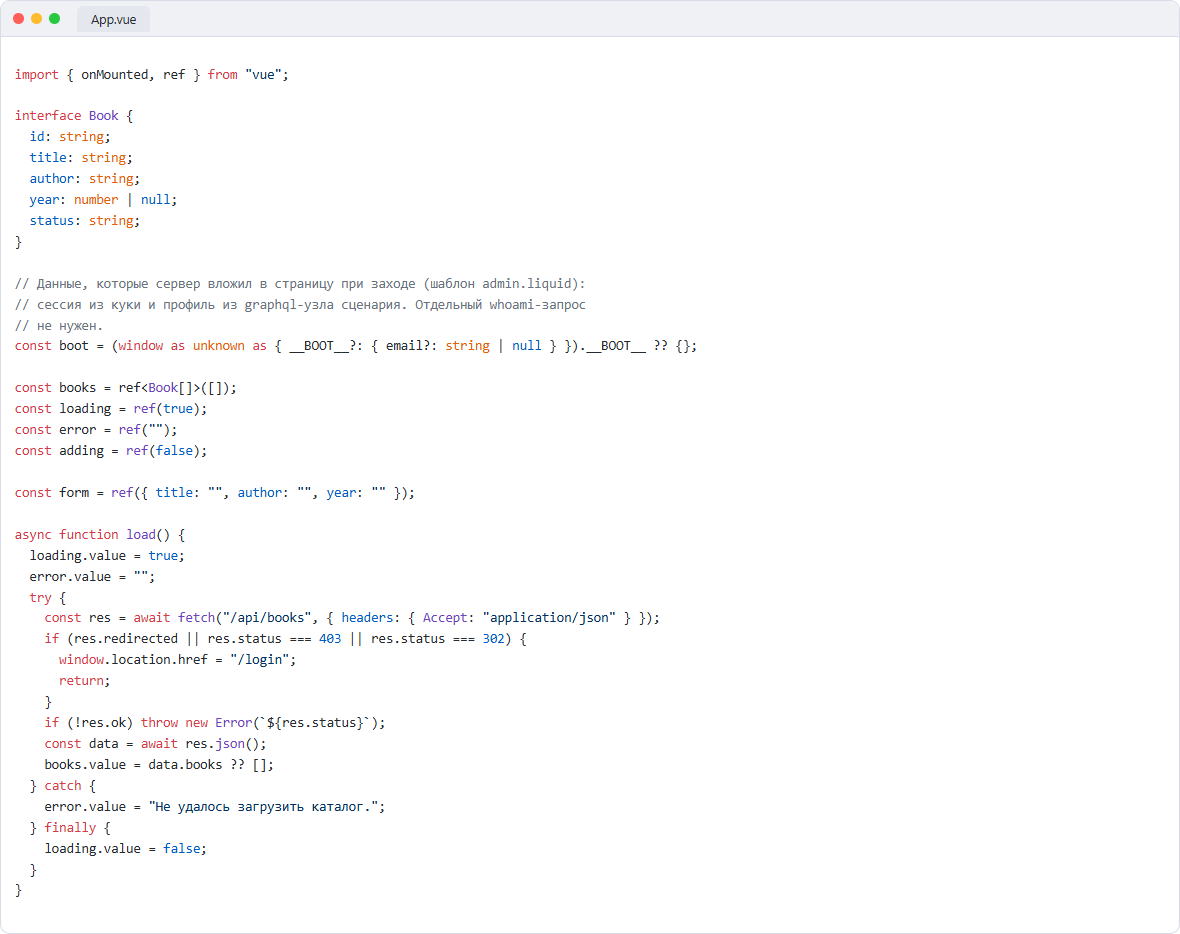Click the "const data = await res.json();" line
Screen dimensions: 1180x934
[155, 744]
